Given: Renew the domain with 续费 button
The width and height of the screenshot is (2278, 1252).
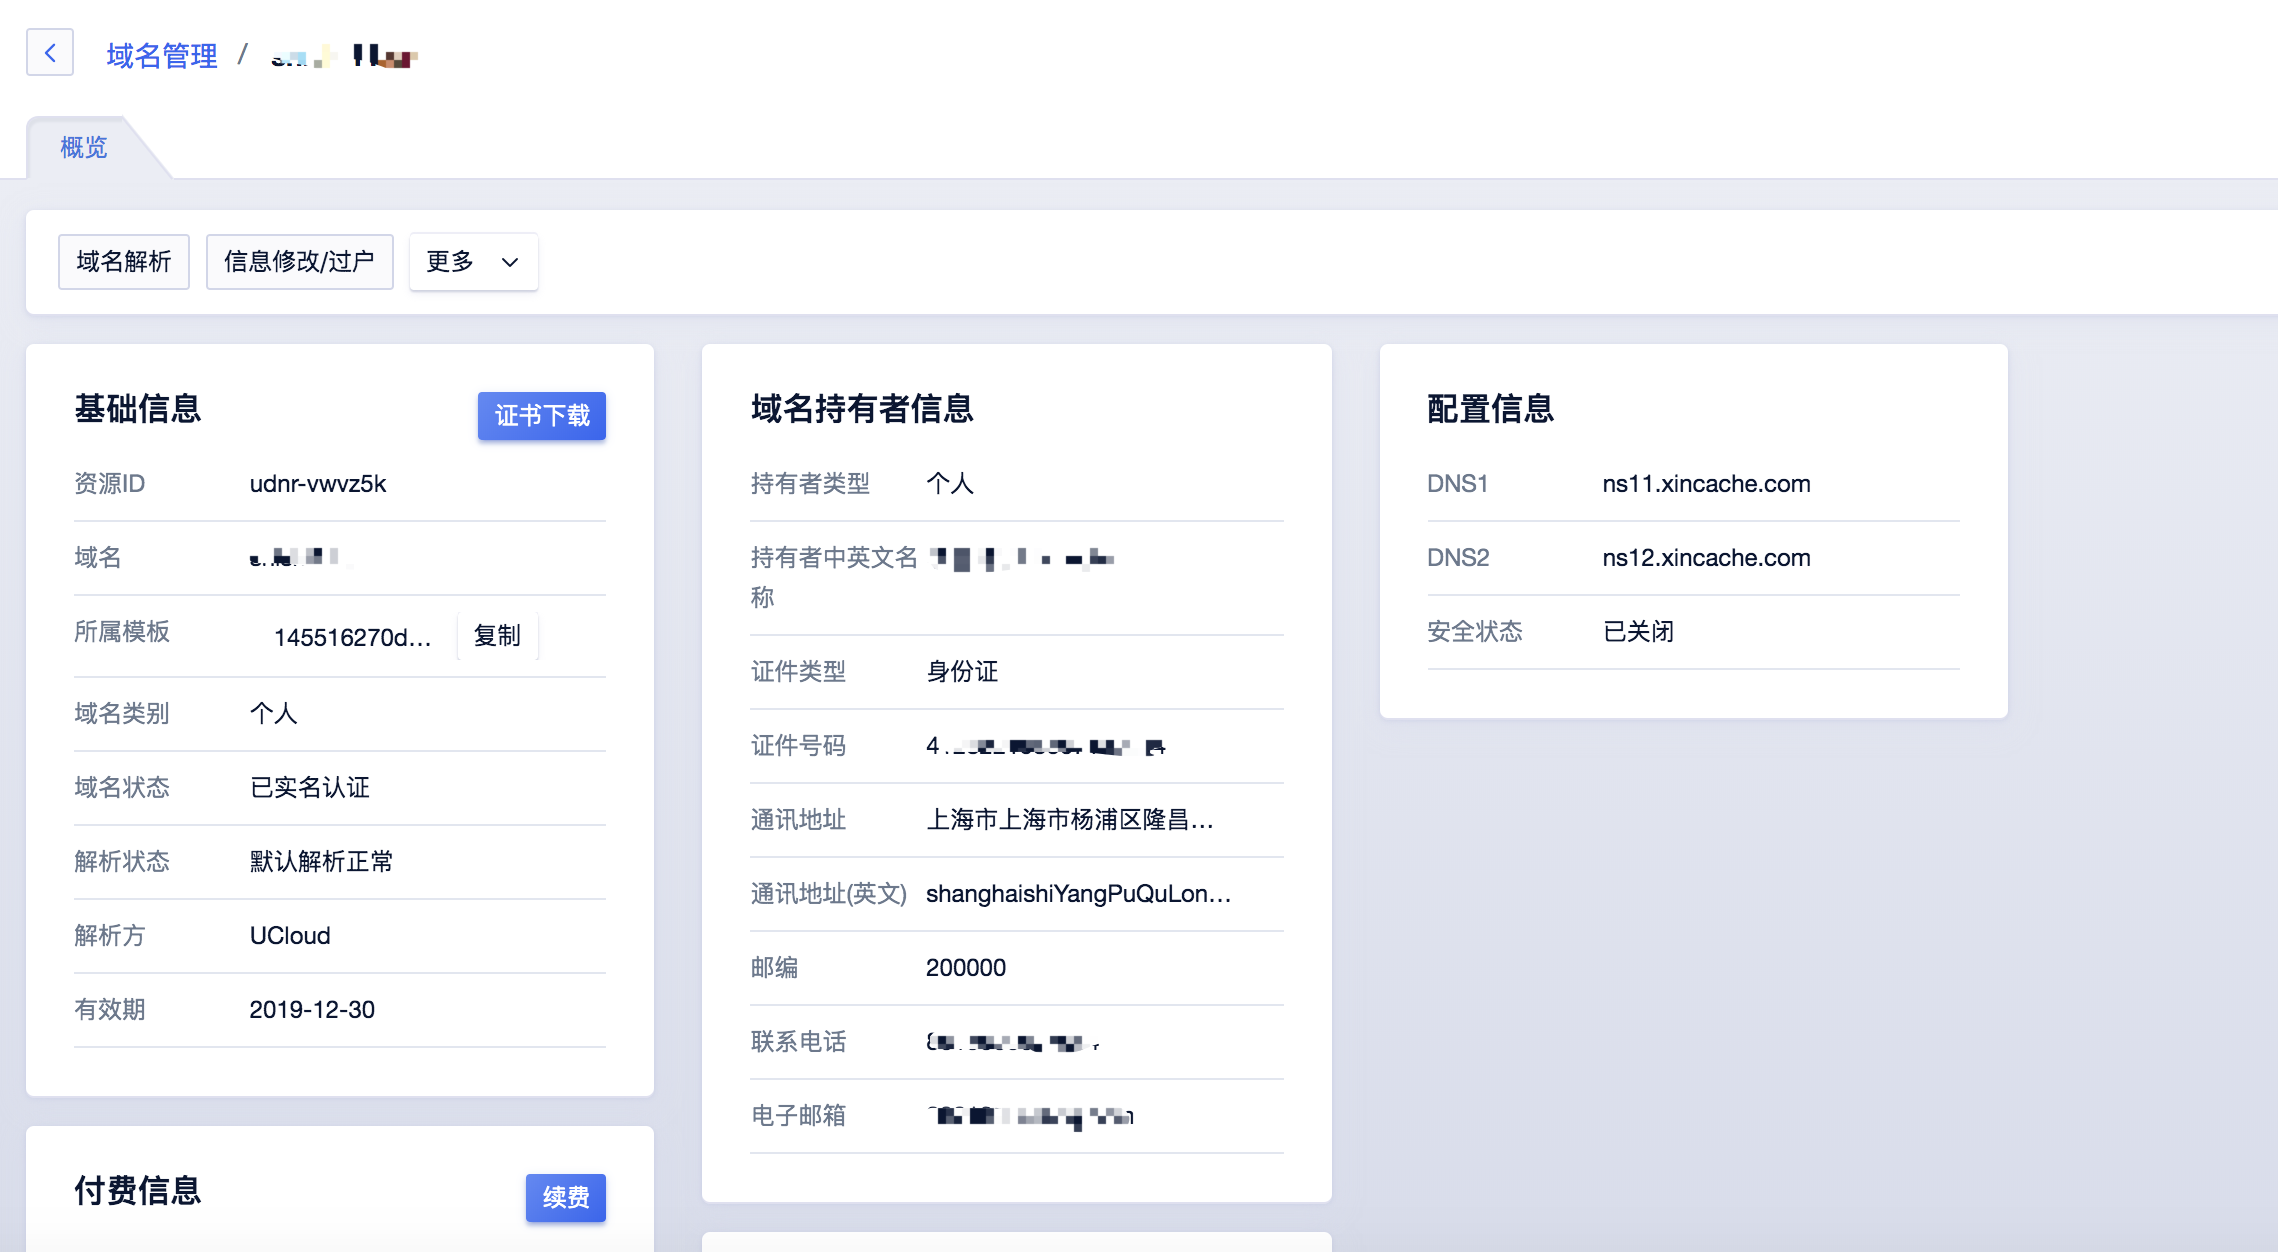Looking at the screenshot, I should click(565, 1198).
